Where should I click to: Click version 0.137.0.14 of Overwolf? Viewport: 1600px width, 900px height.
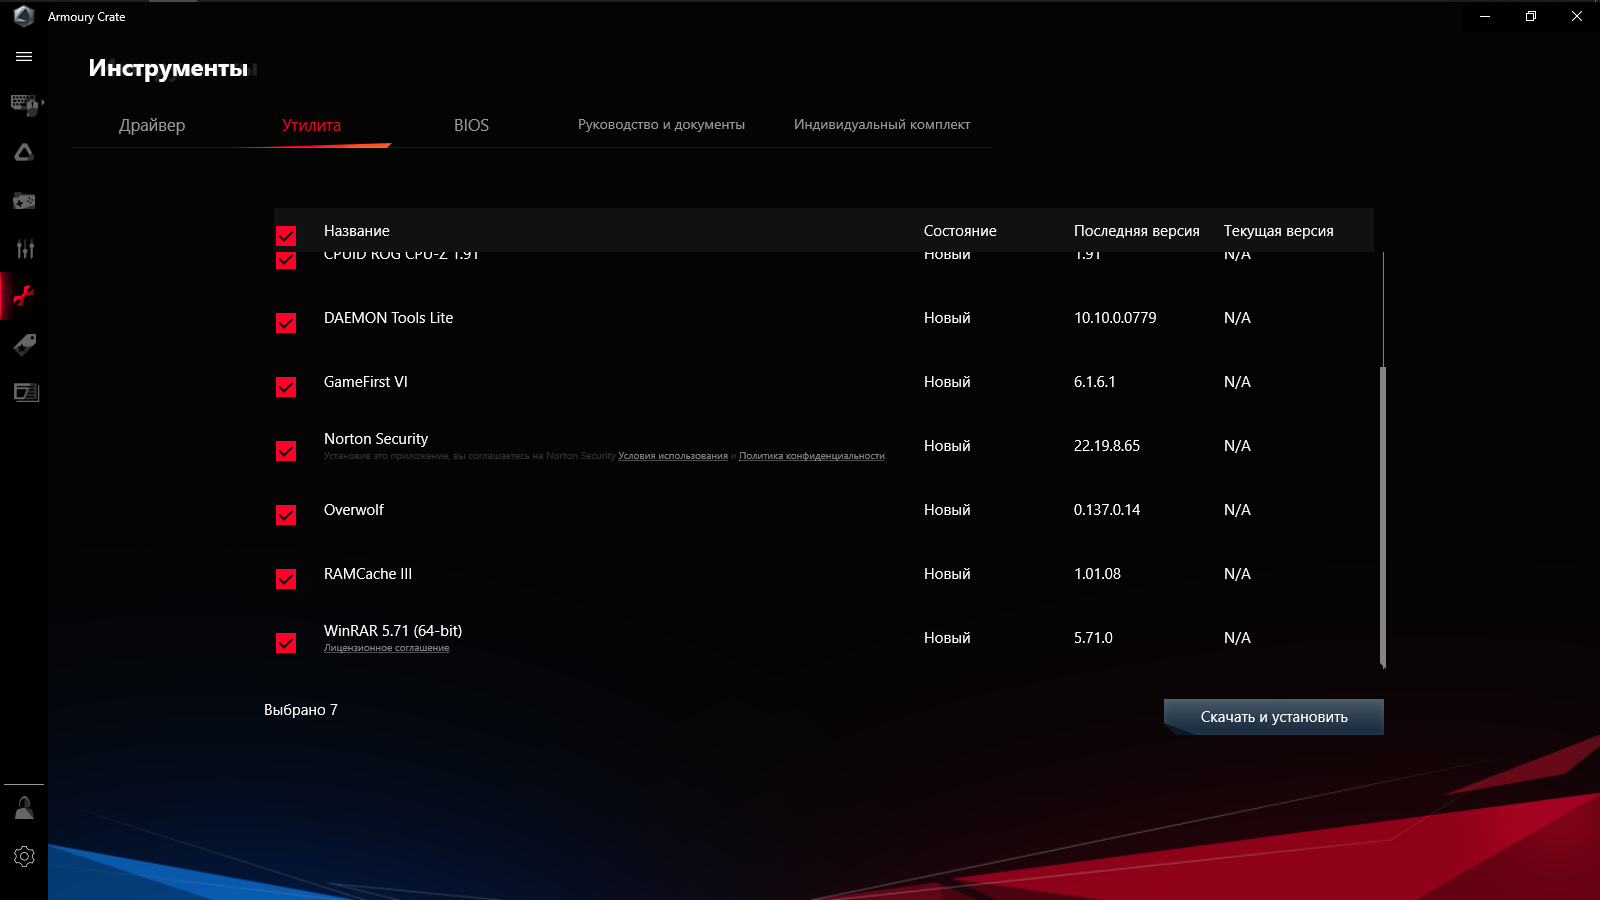1107,510
